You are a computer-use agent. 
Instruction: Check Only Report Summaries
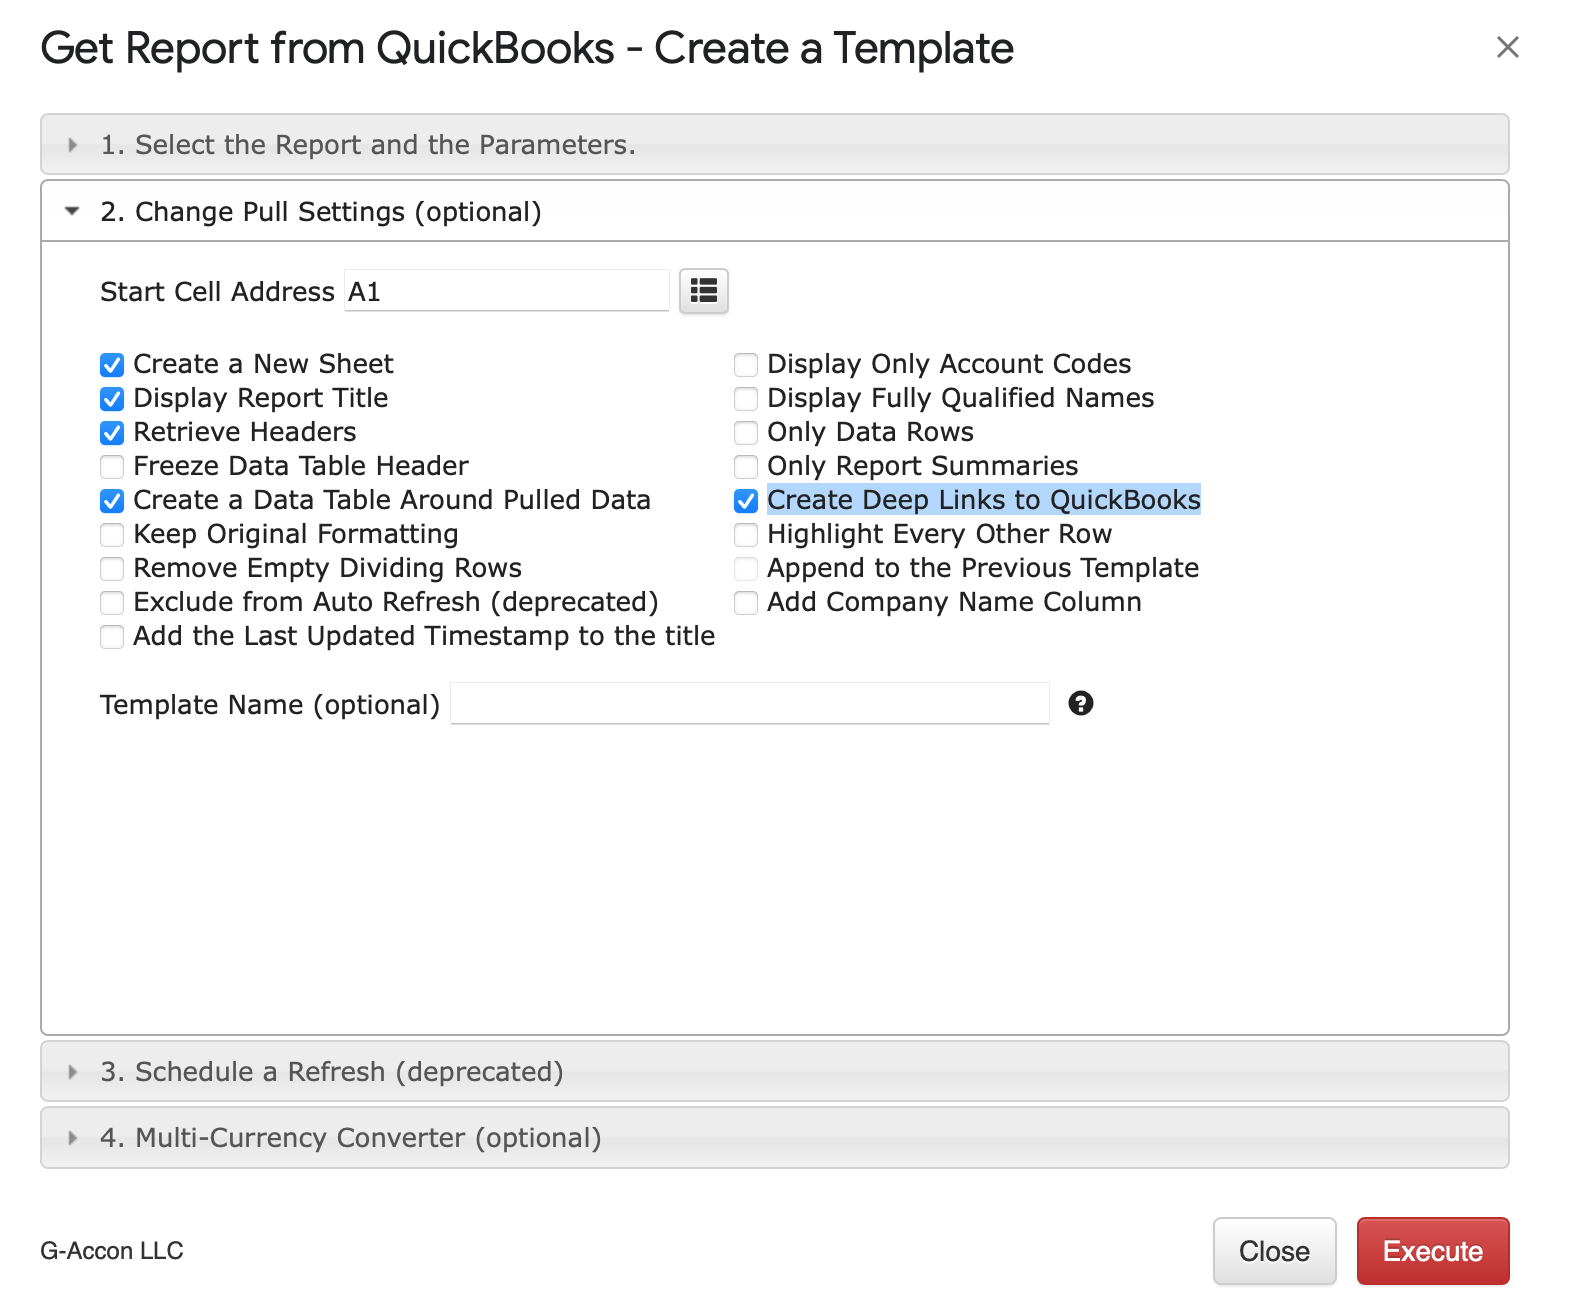tap(746, 467)
